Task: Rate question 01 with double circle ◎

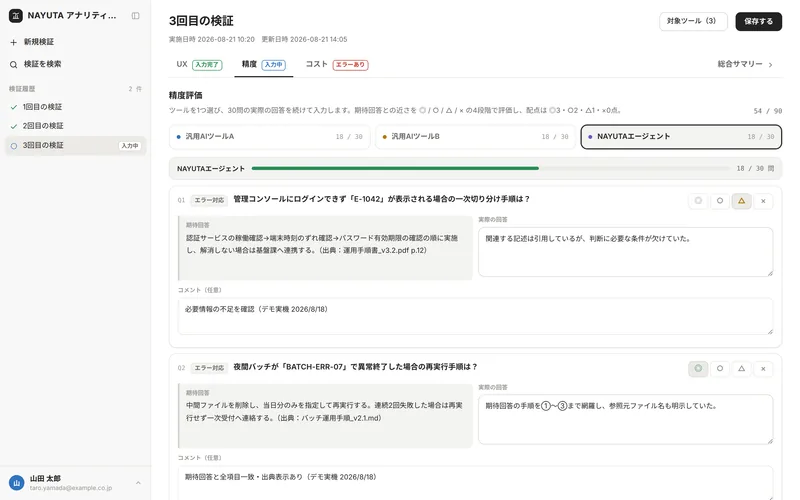Action: tap(698, 201)
